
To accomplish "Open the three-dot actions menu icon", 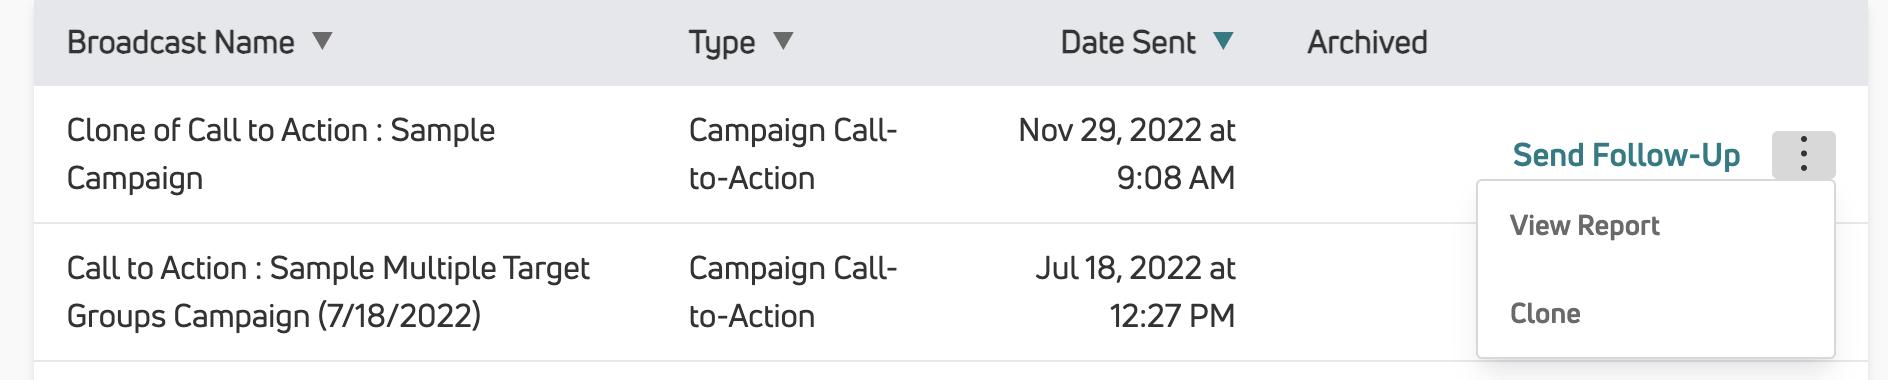I will click(1803, 154).
